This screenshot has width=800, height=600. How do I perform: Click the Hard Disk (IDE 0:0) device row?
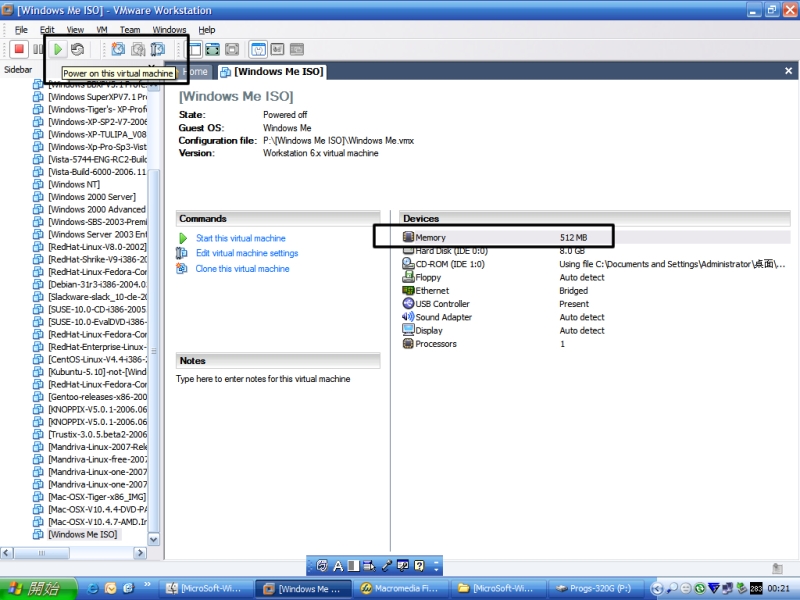[x=596, y=251]
